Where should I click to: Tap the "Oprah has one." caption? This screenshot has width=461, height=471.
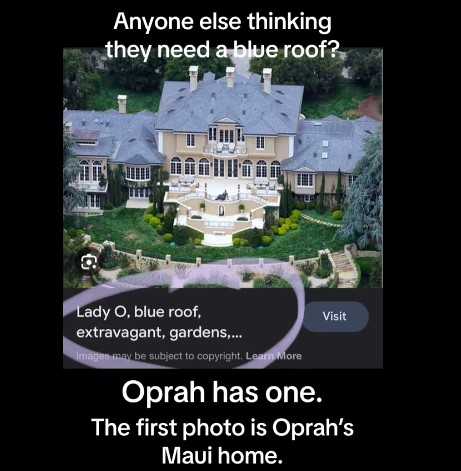(222, 392)
